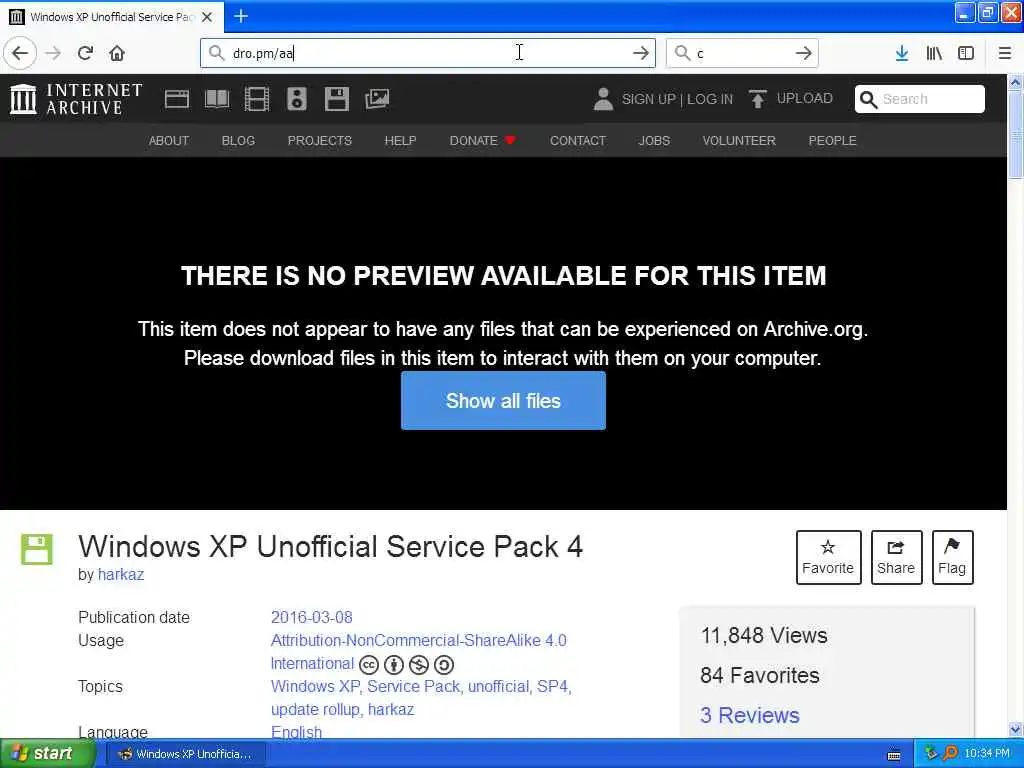The width and height of the screenshot is (1024, 768).
Task: Open the Wayback Machine web icon
Action: point(176,99)
